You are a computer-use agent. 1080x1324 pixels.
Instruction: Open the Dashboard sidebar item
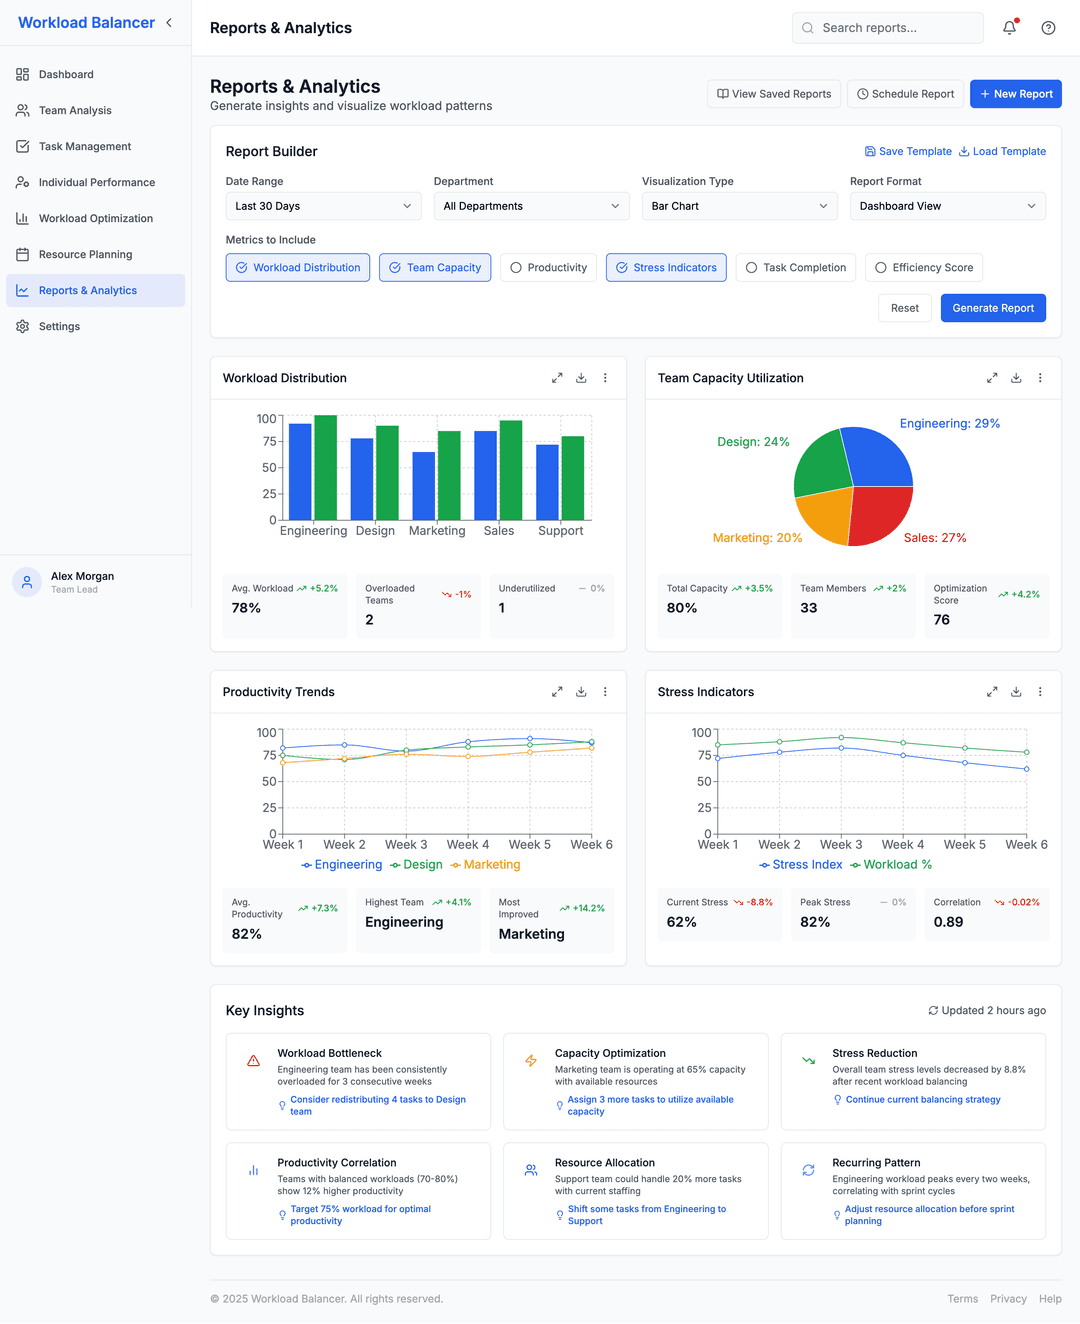66,74
